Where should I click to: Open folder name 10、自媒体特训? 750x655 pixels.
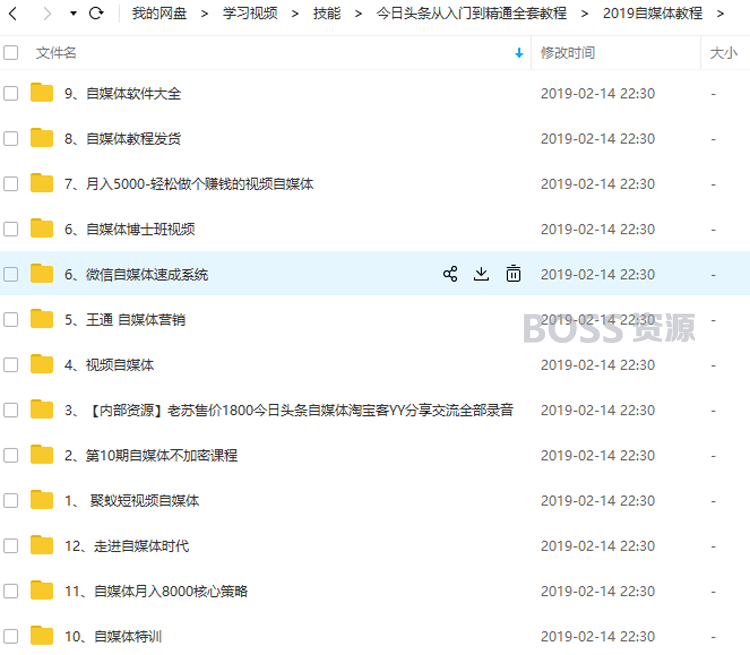click(113, 636)
